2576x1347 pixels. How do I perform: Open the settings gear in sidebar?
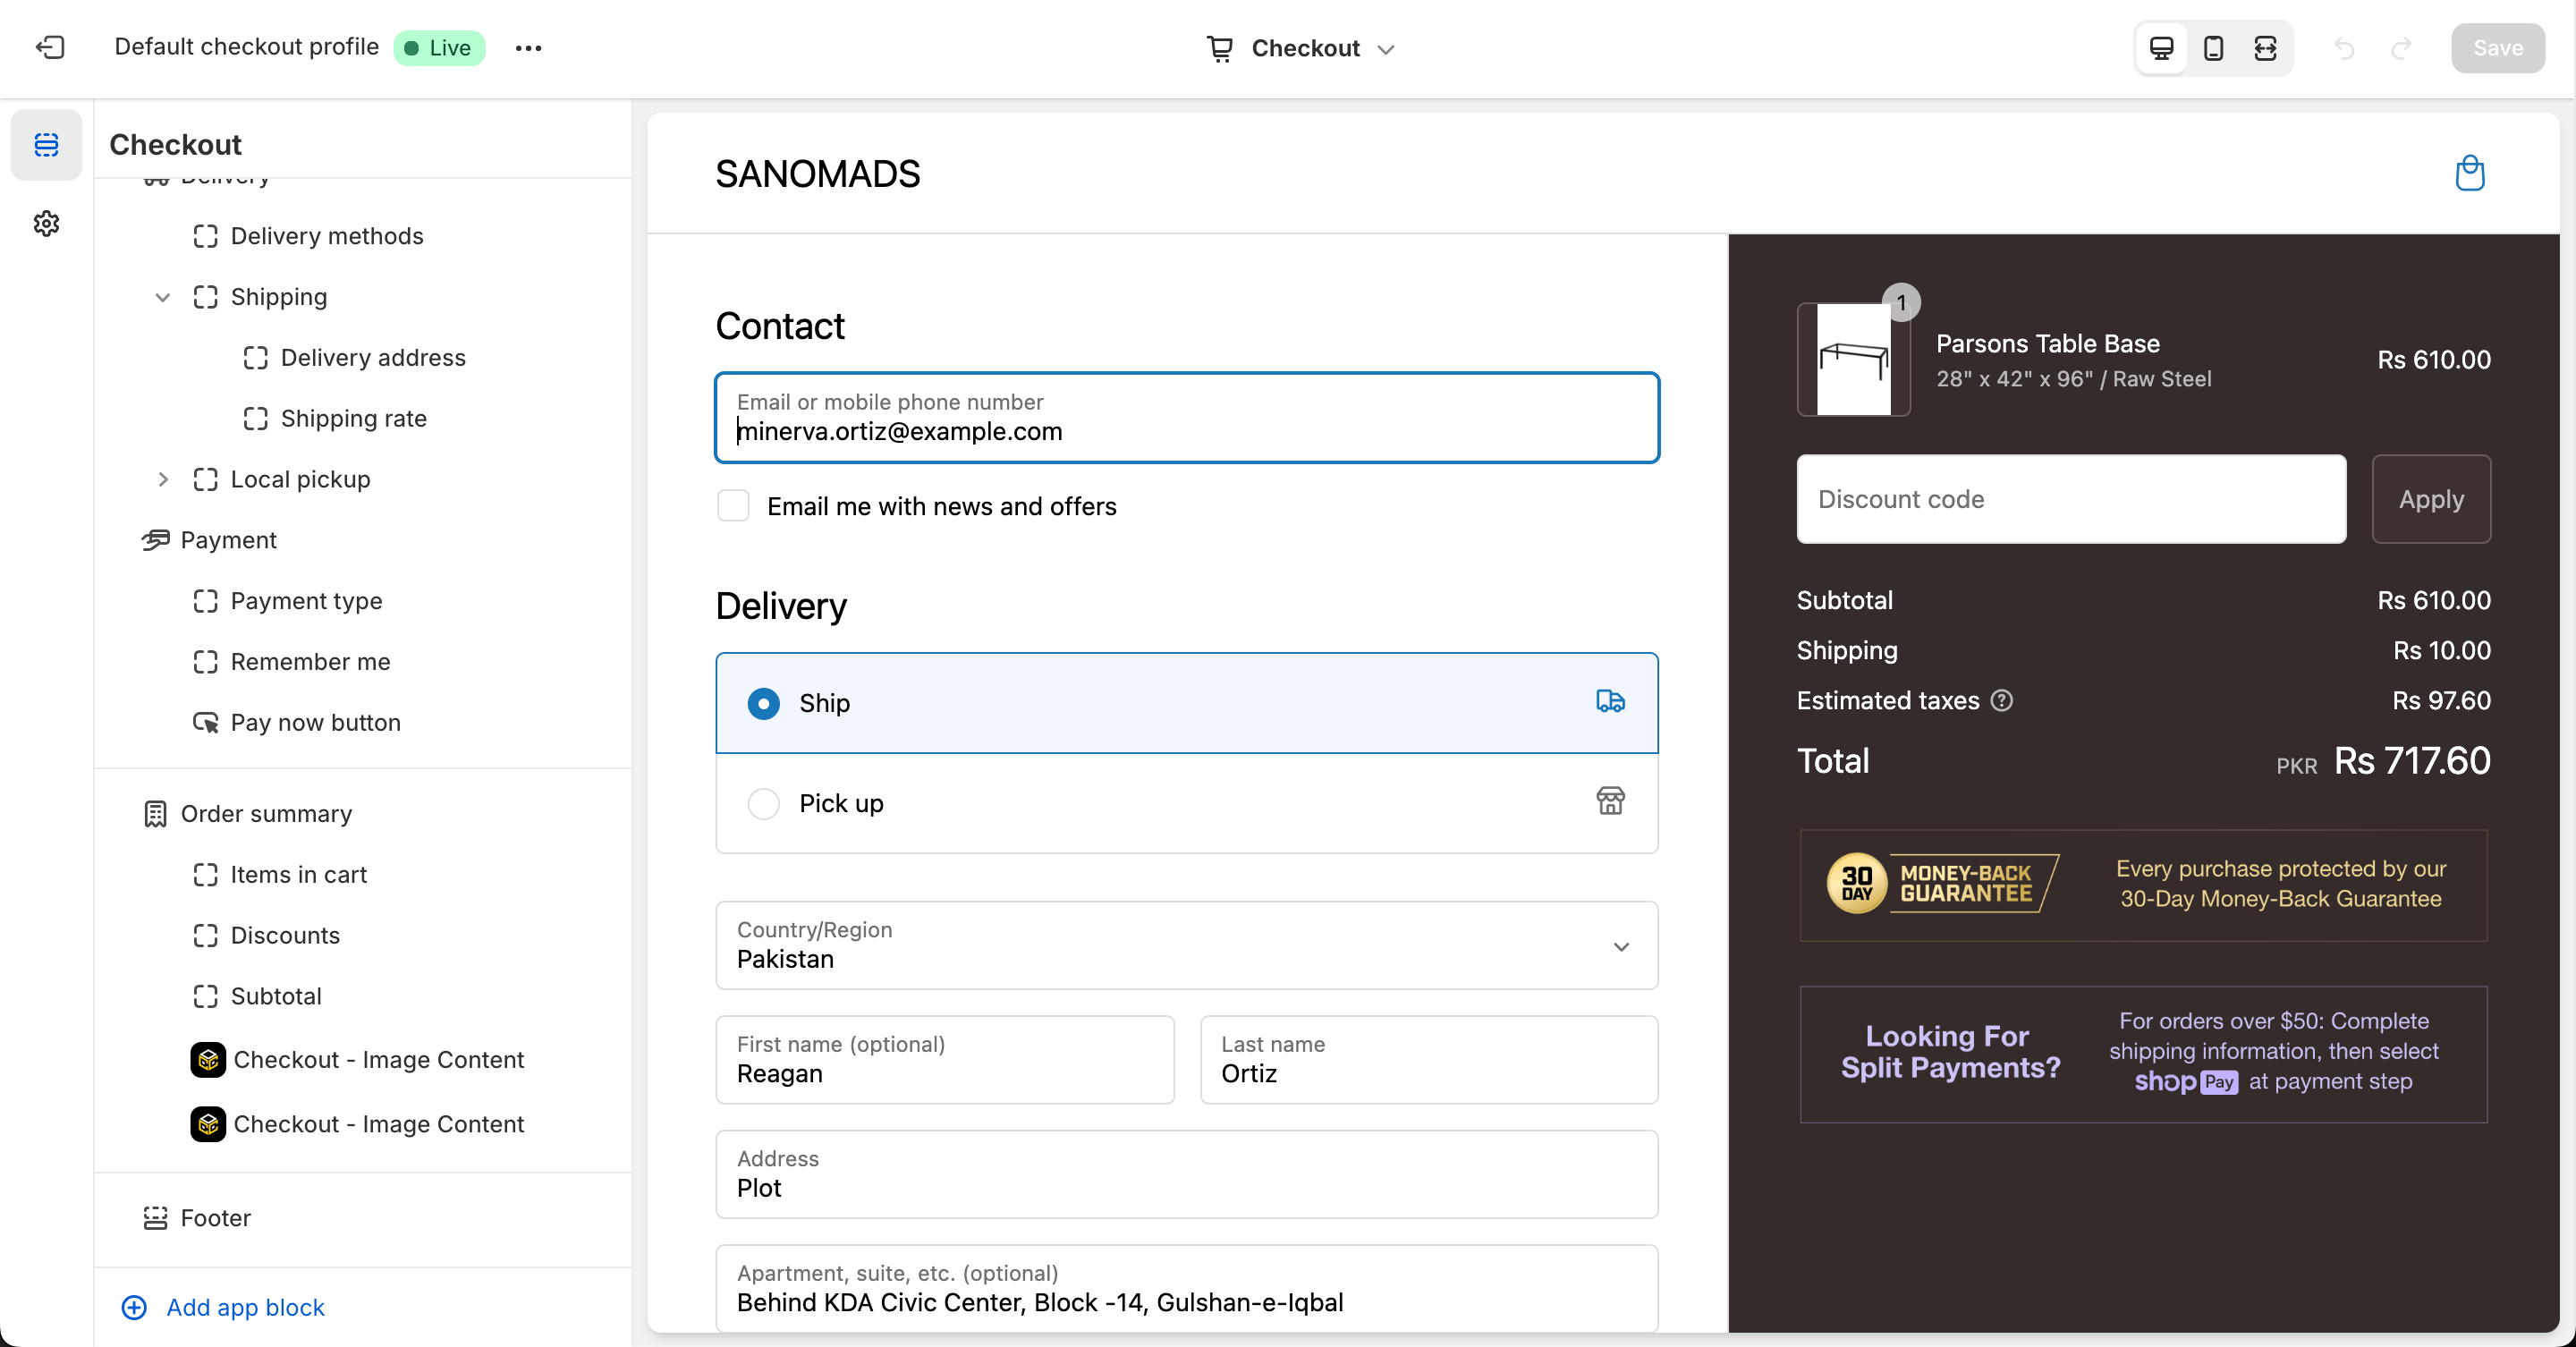tap(46, 223)
